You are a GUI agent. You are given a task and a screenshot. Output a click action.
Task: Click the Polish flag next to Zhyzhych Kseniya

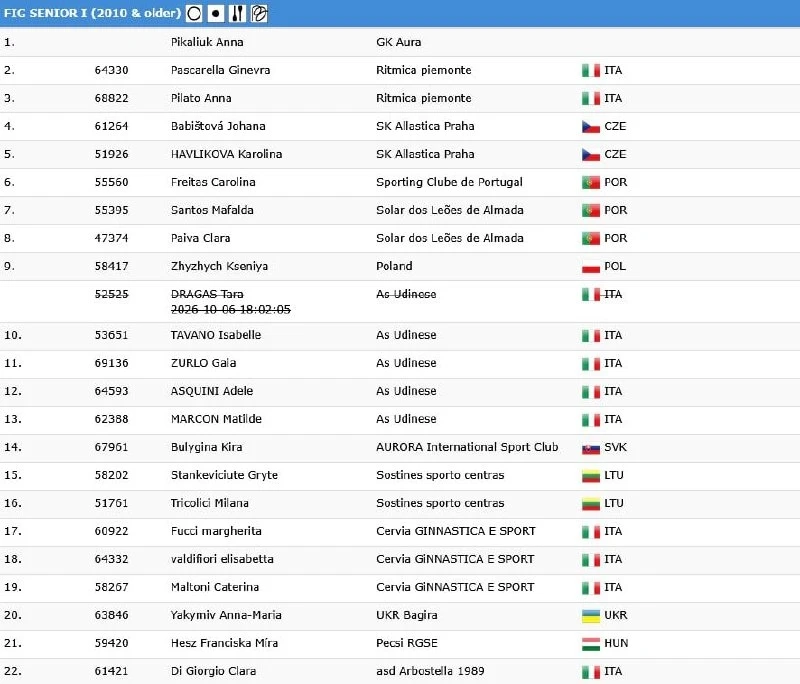pyautogui.click(x=591, y=267)
